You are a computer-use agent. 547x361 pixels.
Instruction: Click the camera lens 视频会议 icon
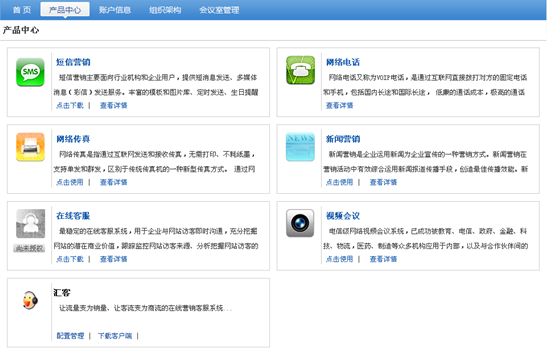pyautogui.click(x=300, y=223)
